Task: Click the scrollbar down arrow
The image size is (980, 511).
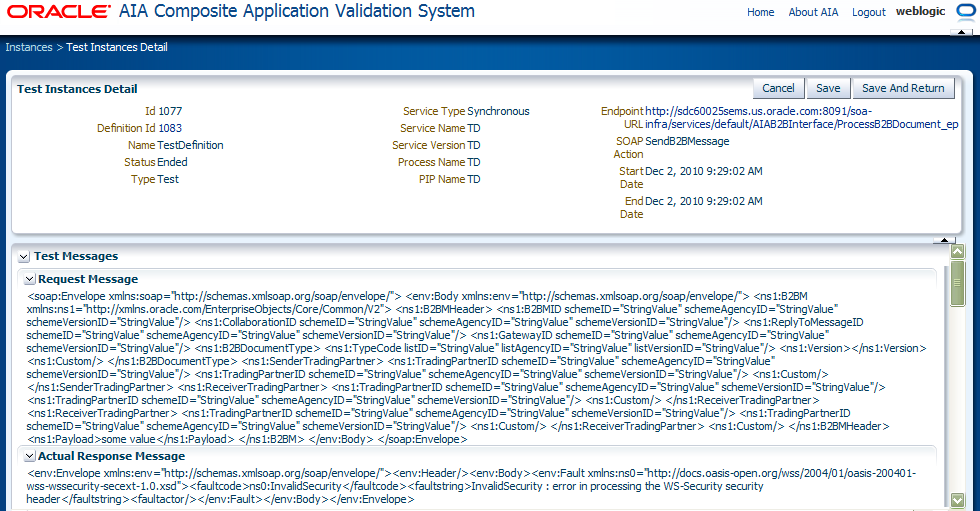Action: pos(958,500)
